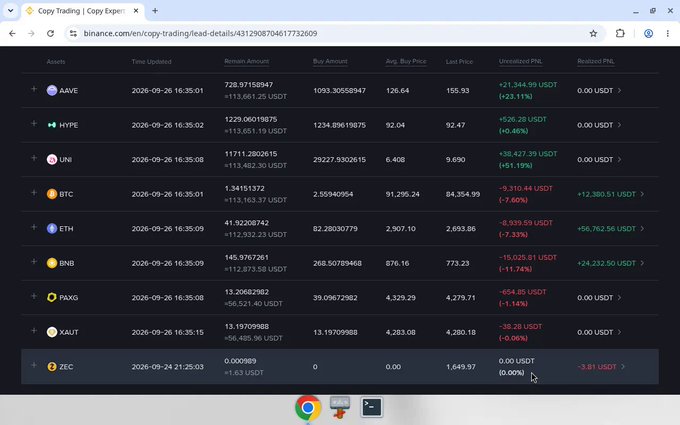Image resolution: width=680 pixels, height=425 pixels.
Task: Close the Copy Trading tab
Action: 136,11
